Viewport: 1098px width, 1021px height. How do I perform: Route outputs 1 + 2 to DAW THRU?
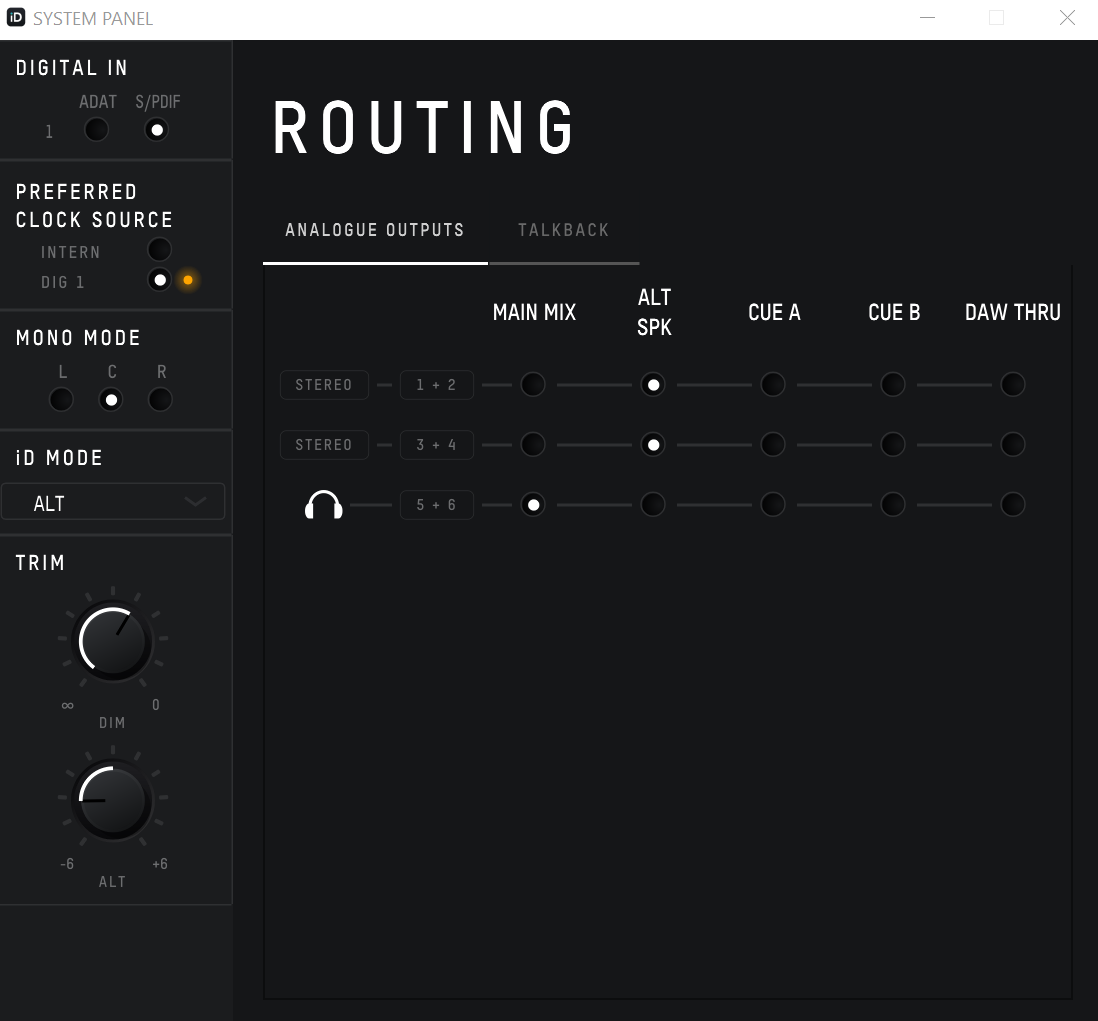1013,384
